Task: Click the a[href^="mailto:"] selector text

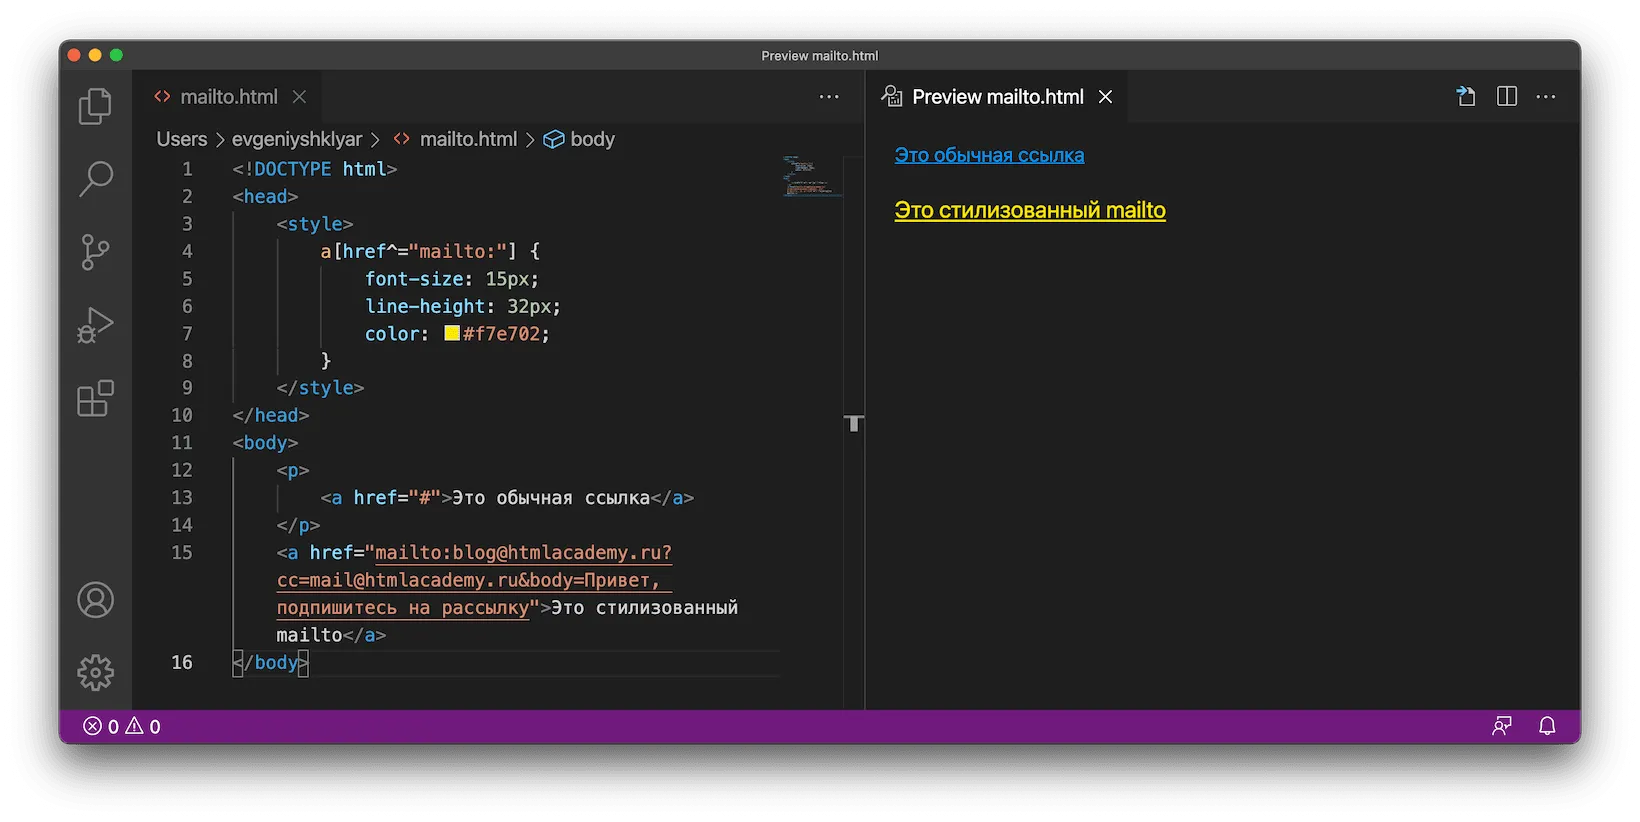Action: [x=418, y=251]
